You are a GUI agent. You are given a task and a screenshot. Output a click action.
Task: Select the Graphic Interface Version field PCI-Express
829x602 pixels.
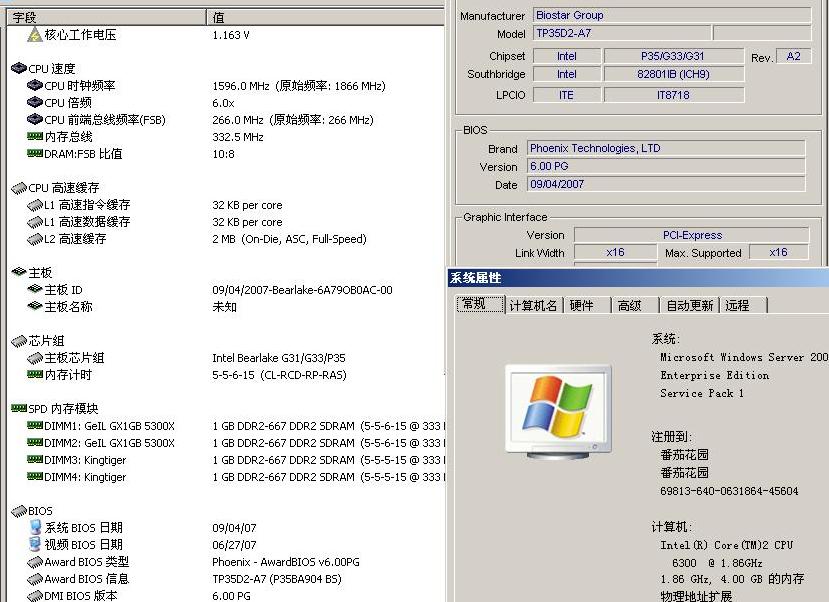pyautogui.click(x=692, y=235)
